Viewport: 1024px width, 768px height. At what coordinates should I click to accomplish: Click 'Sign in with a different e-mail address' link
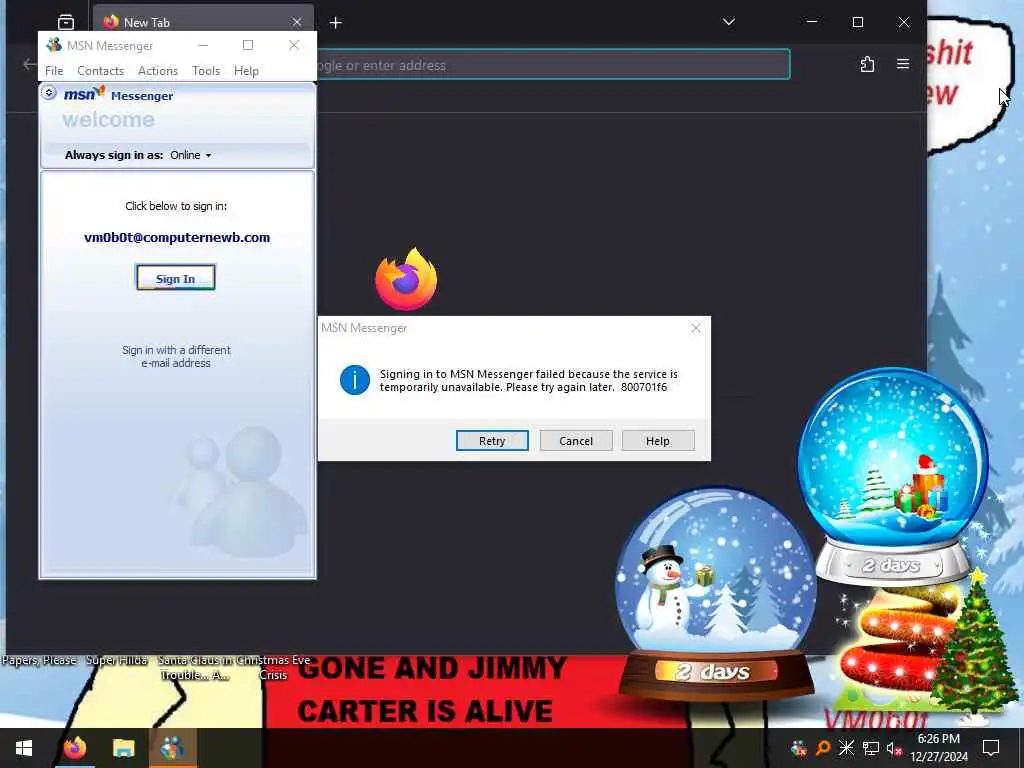point(176,357)
